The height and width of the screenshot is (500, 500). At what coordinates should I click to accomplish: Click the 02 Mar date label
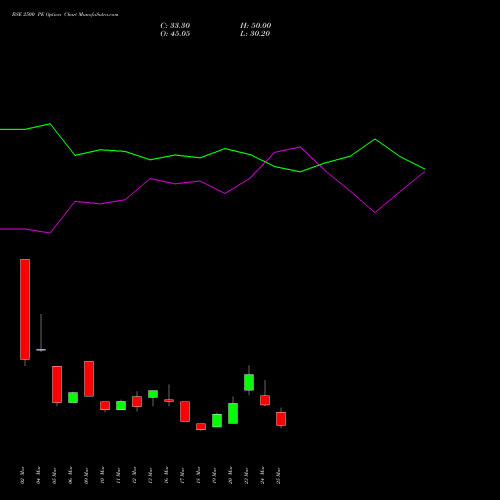tap(22, 475)
